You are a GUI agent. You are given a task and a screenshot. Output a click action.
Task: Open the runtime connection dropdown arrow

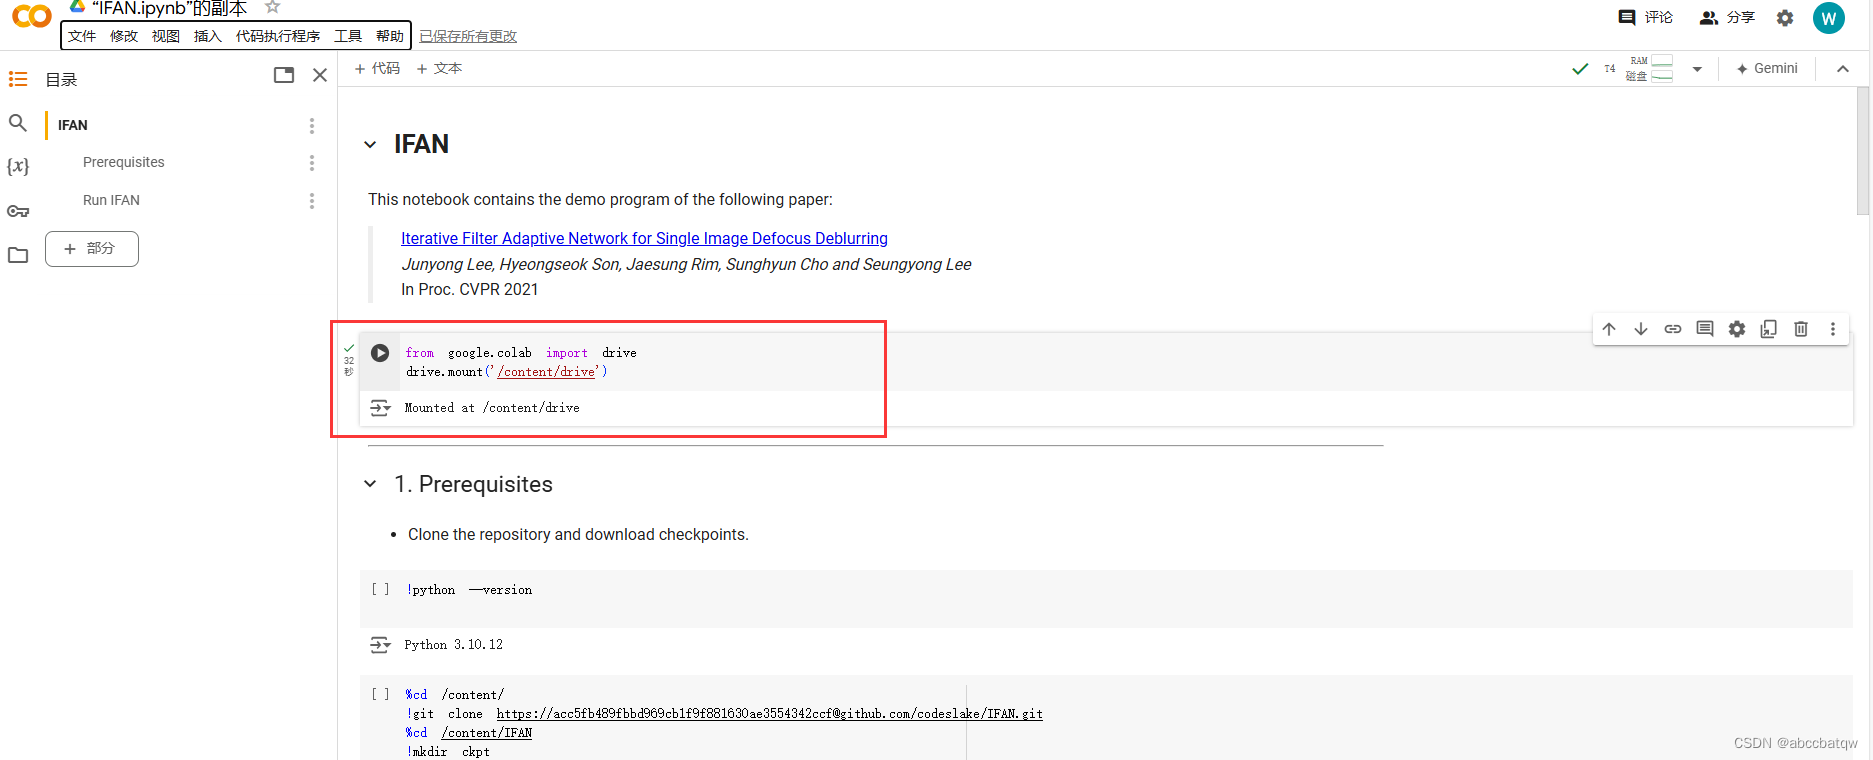(1697, 69)
